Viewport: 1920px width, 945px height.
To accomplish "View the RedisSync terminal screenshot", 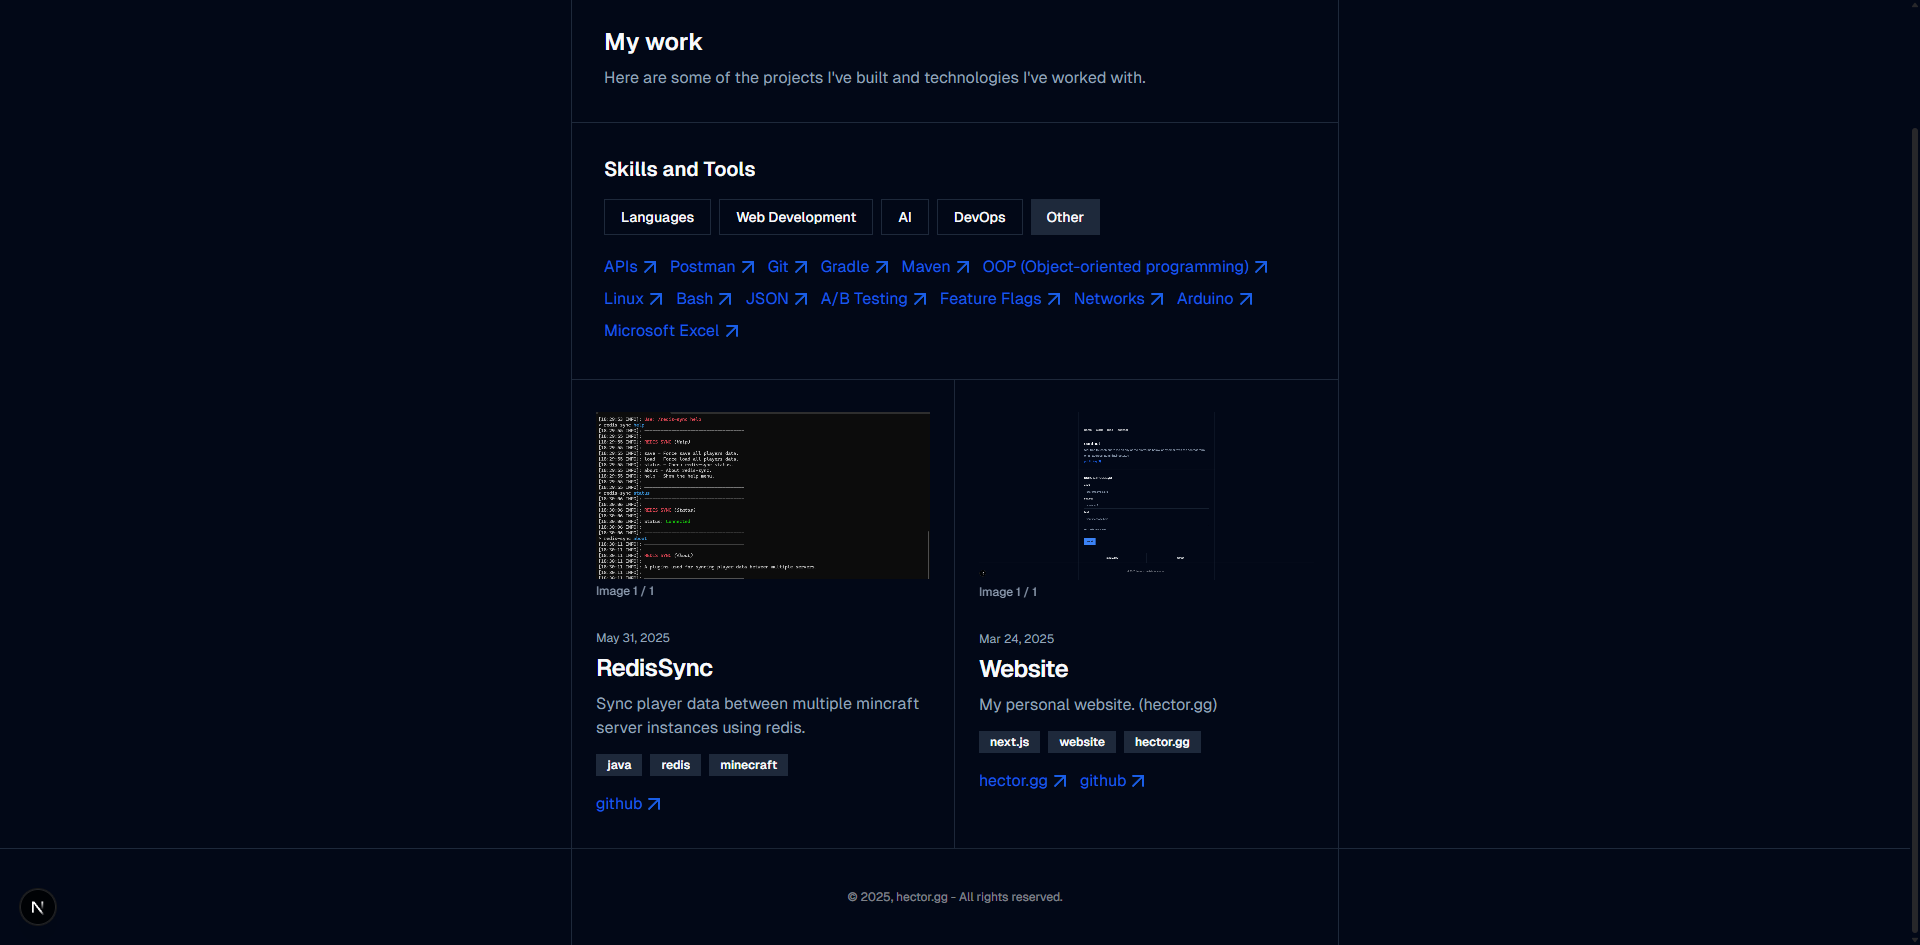I will pyautogui.click(x=763, y=495).
